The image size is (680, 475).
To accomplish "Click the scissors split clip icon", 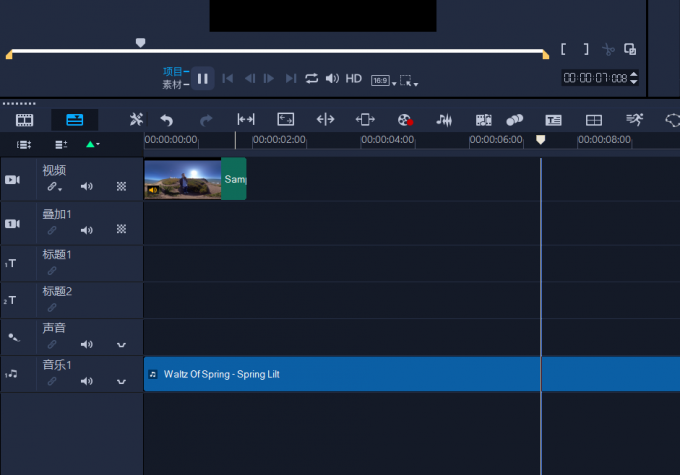I will 608,49.
